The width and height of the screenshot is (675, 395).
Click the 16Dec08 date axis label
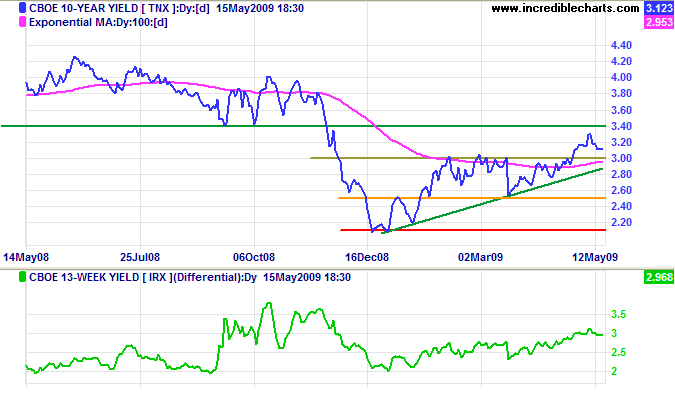[x=367, y=257]
